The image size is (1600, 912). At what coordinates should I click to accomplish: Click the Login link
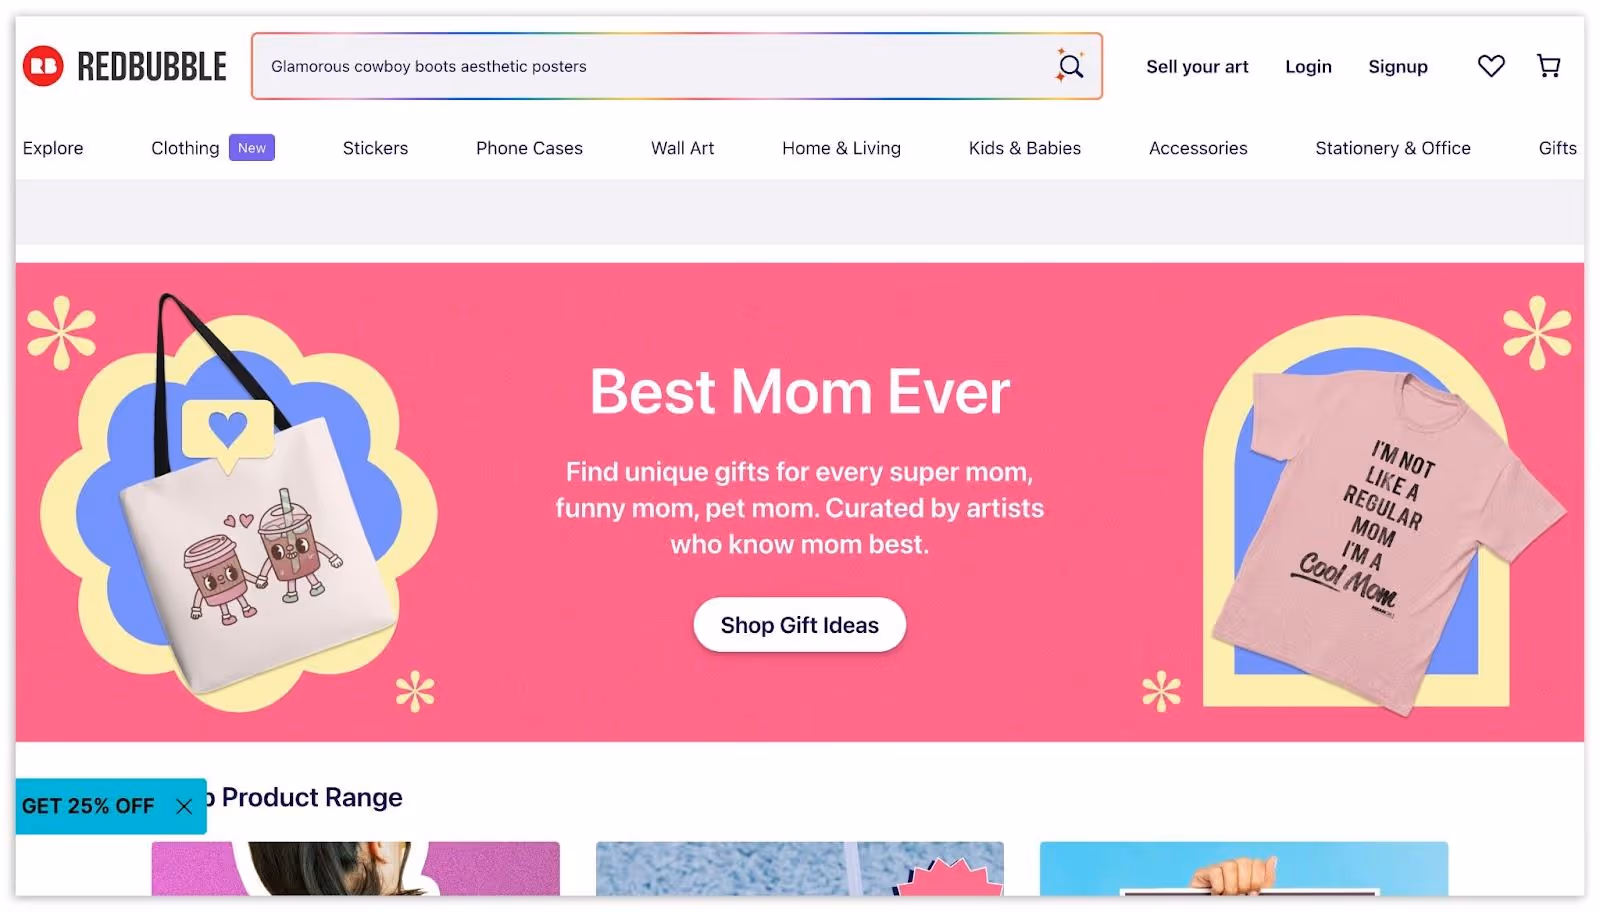click(1308, 66)
